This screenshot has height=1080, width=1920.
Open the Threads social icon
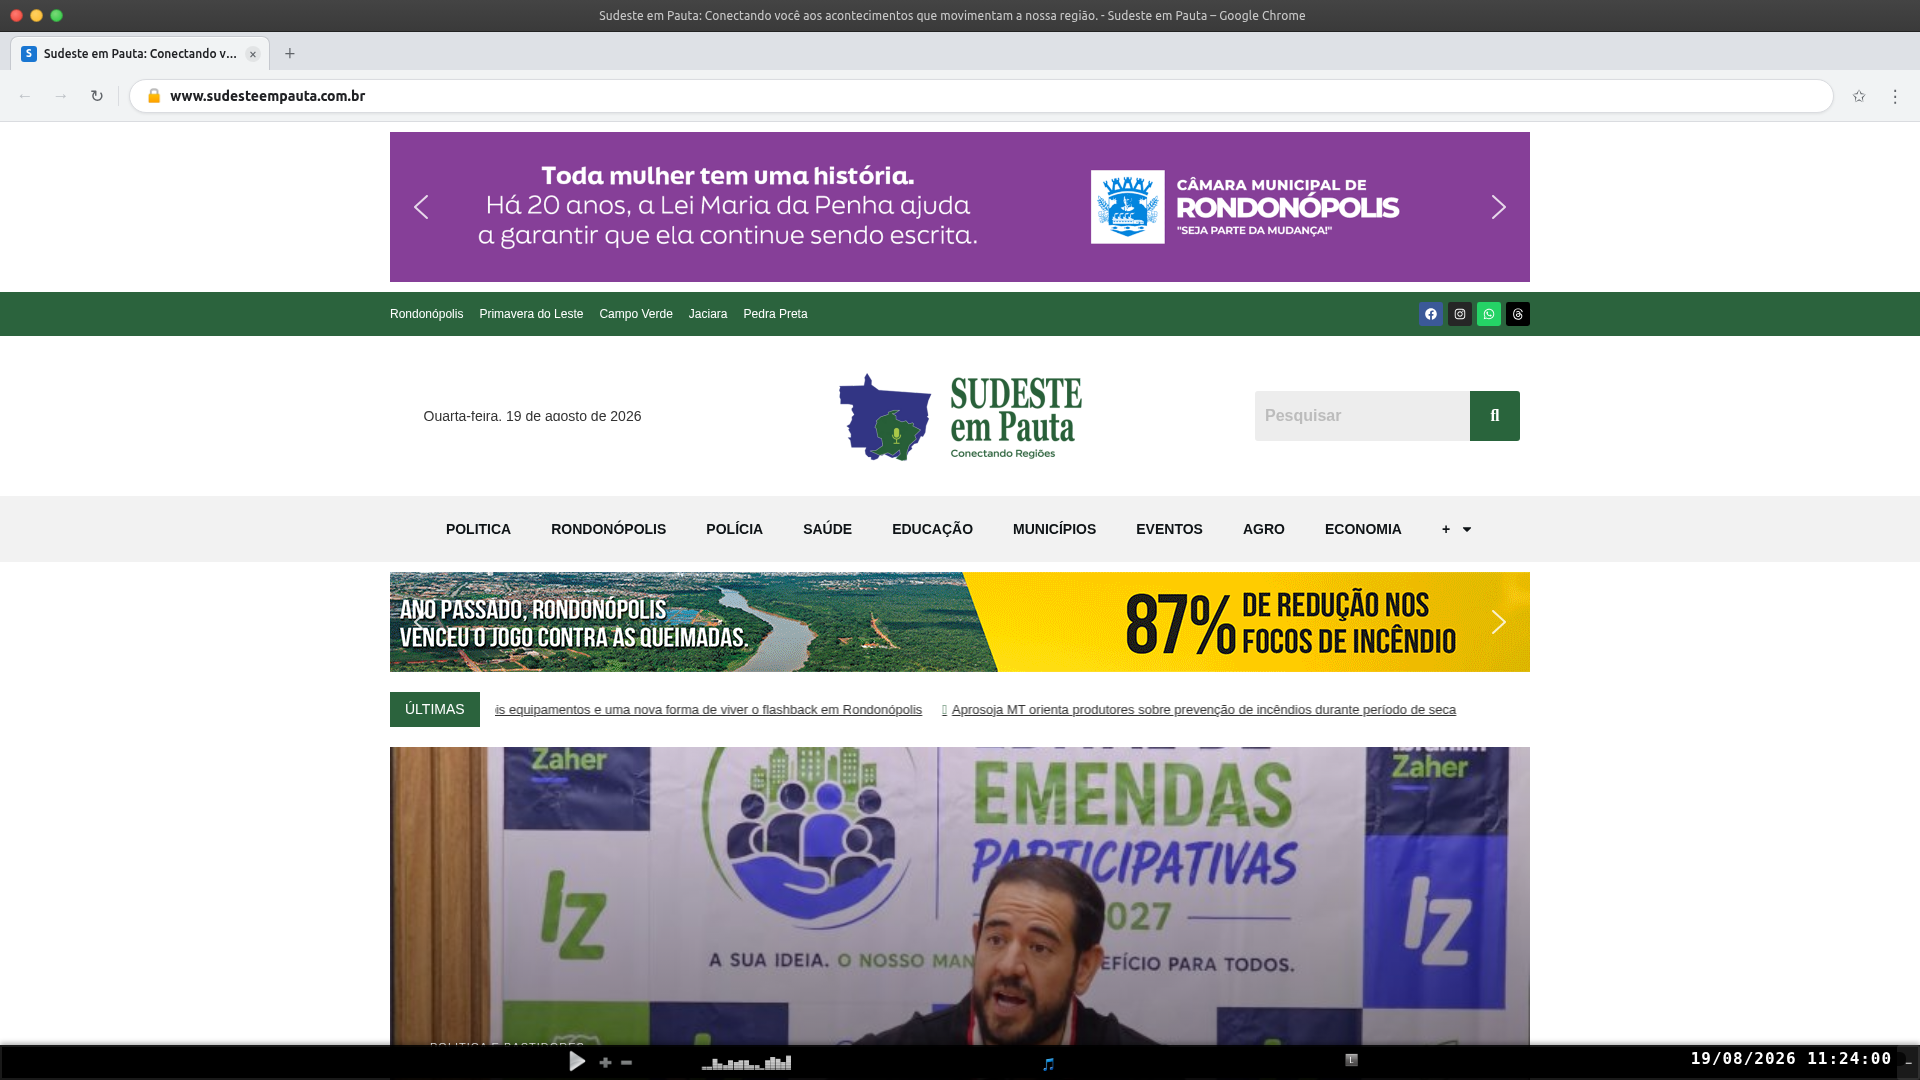point(1518,314)
